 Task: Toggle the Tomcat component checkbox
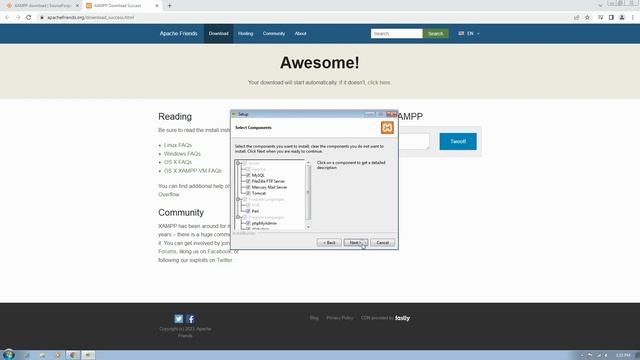(248, 193)
